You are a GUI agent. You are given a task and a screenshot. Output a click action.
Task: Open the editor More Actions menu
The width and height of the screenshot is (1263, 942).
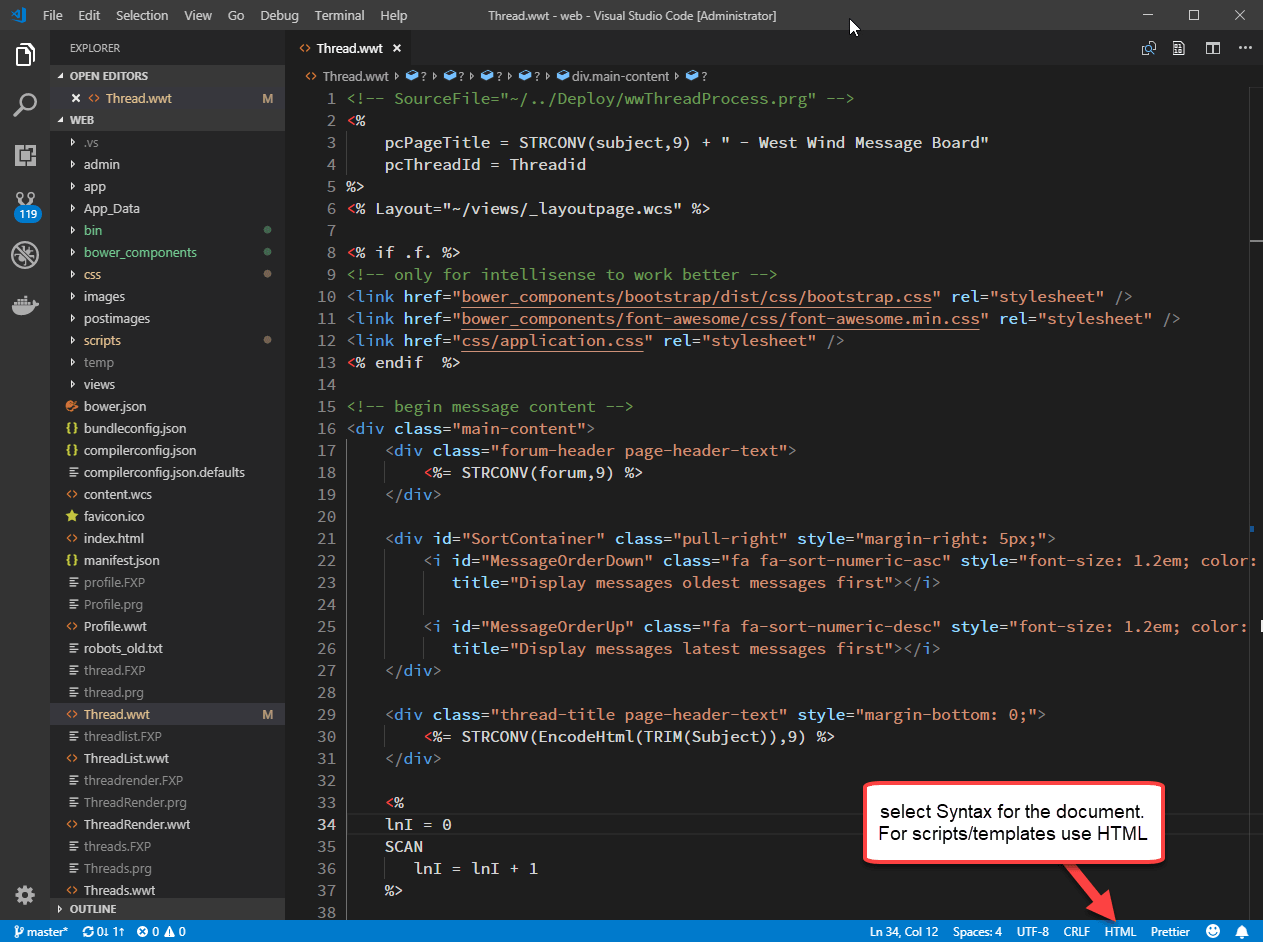1245,48
